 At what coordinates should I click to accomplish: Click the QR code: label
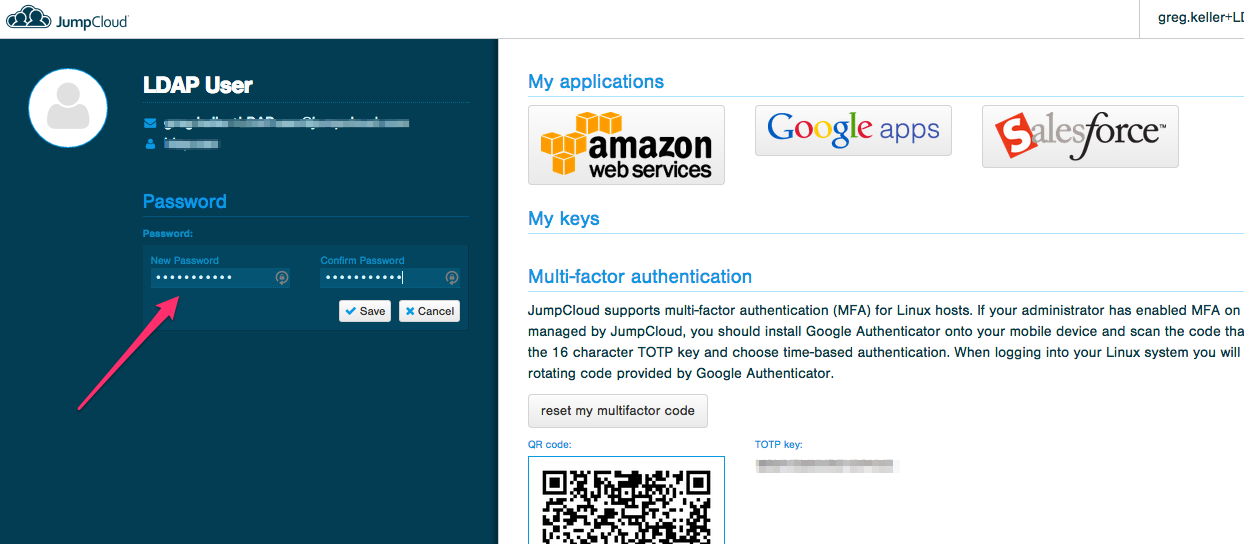pos(550,444)
